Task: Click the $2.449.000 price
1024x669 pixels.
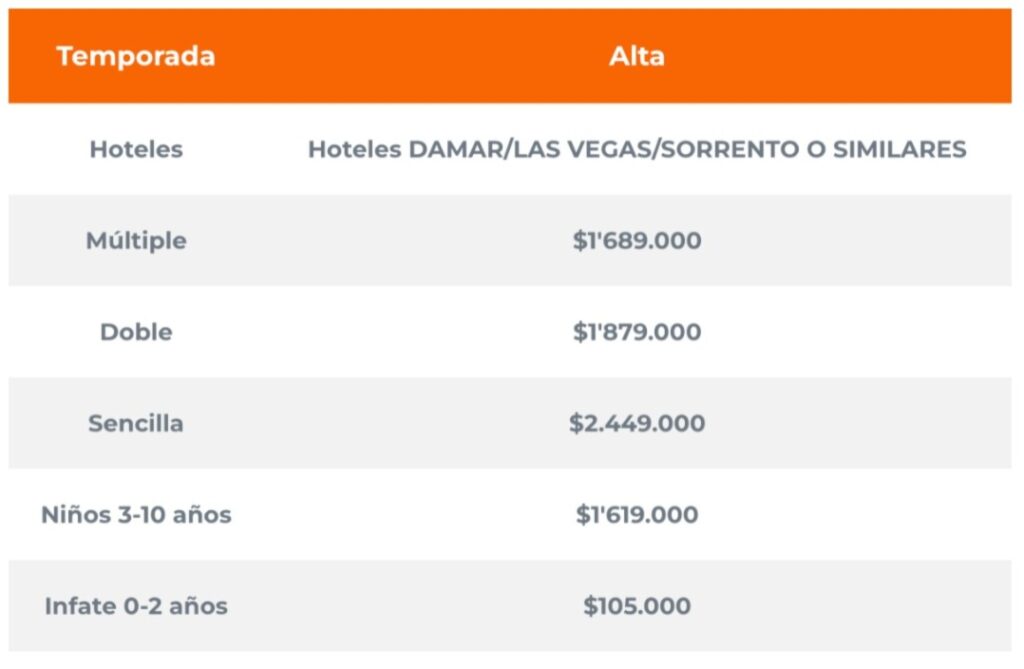Action: [x=637, y=423]
